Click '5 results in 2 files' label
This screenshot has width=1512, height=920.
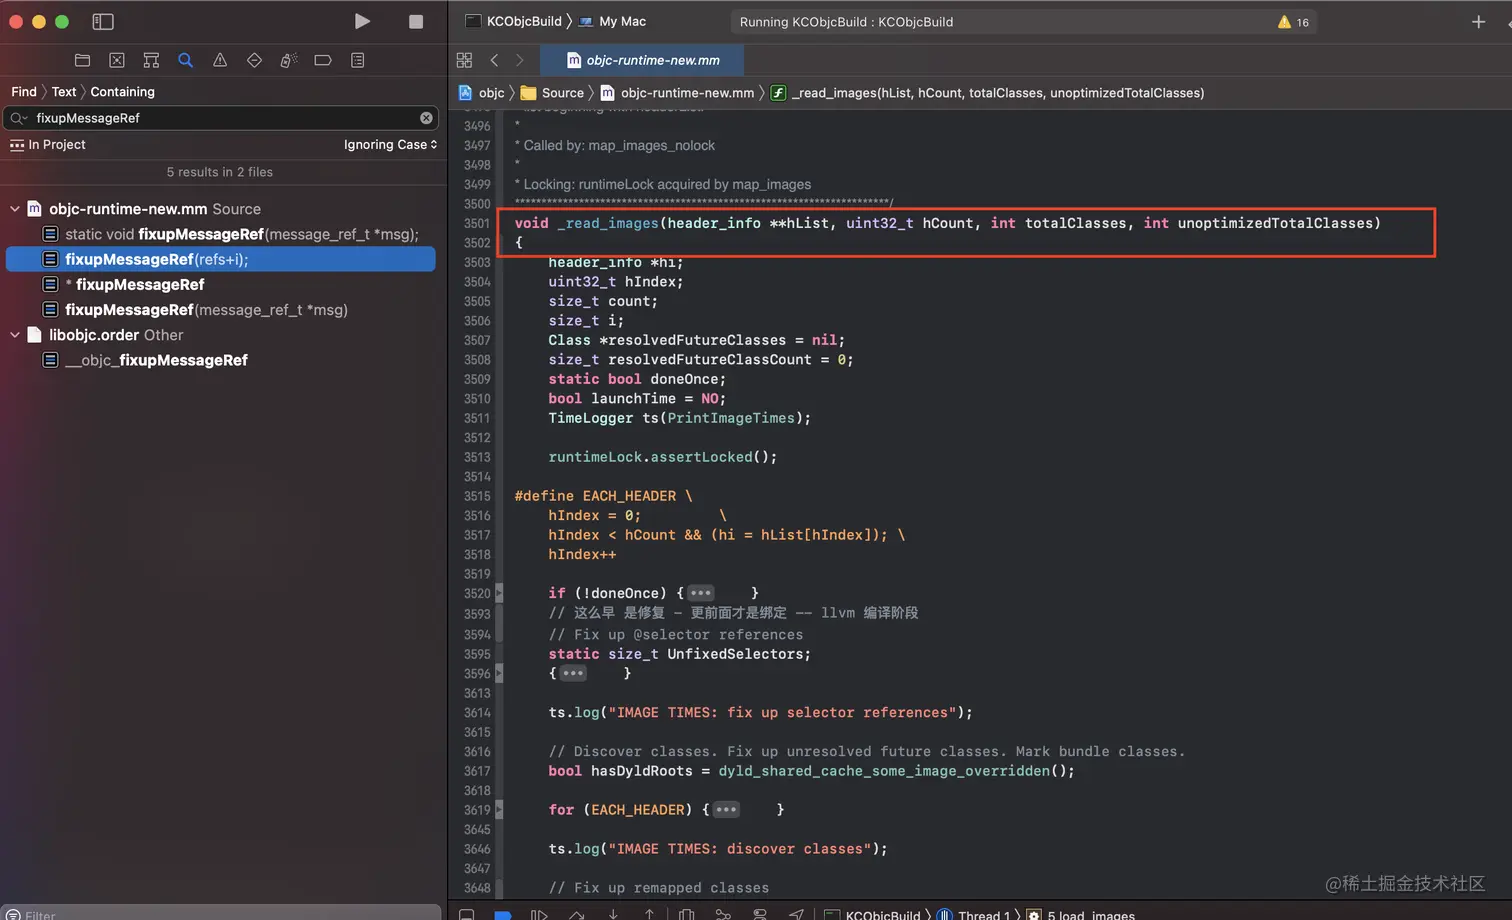(x=220, y=172)
